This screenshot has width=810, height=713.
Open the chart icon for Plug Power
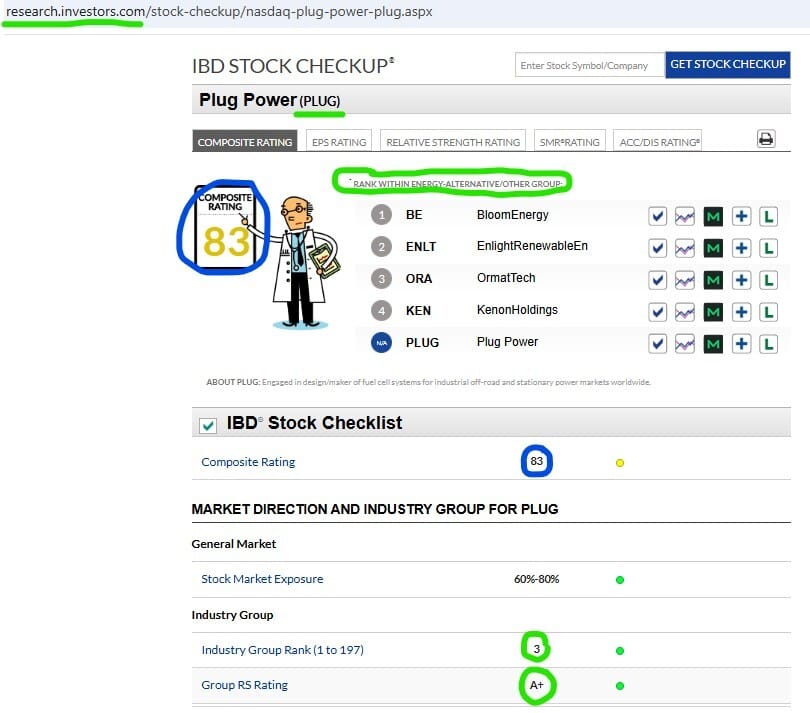[684, 344]
